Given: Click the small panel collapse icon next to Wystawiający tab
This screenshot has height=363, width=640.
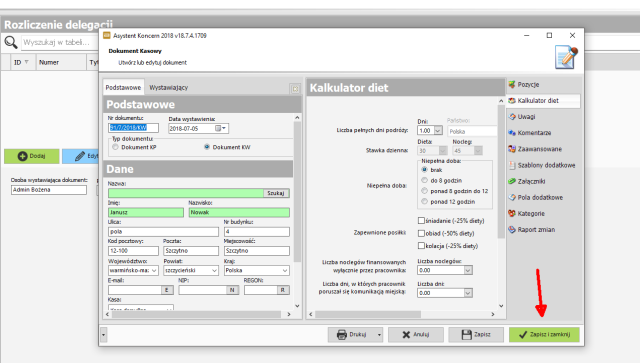Looking at the screenshot, I should point(295,89).
